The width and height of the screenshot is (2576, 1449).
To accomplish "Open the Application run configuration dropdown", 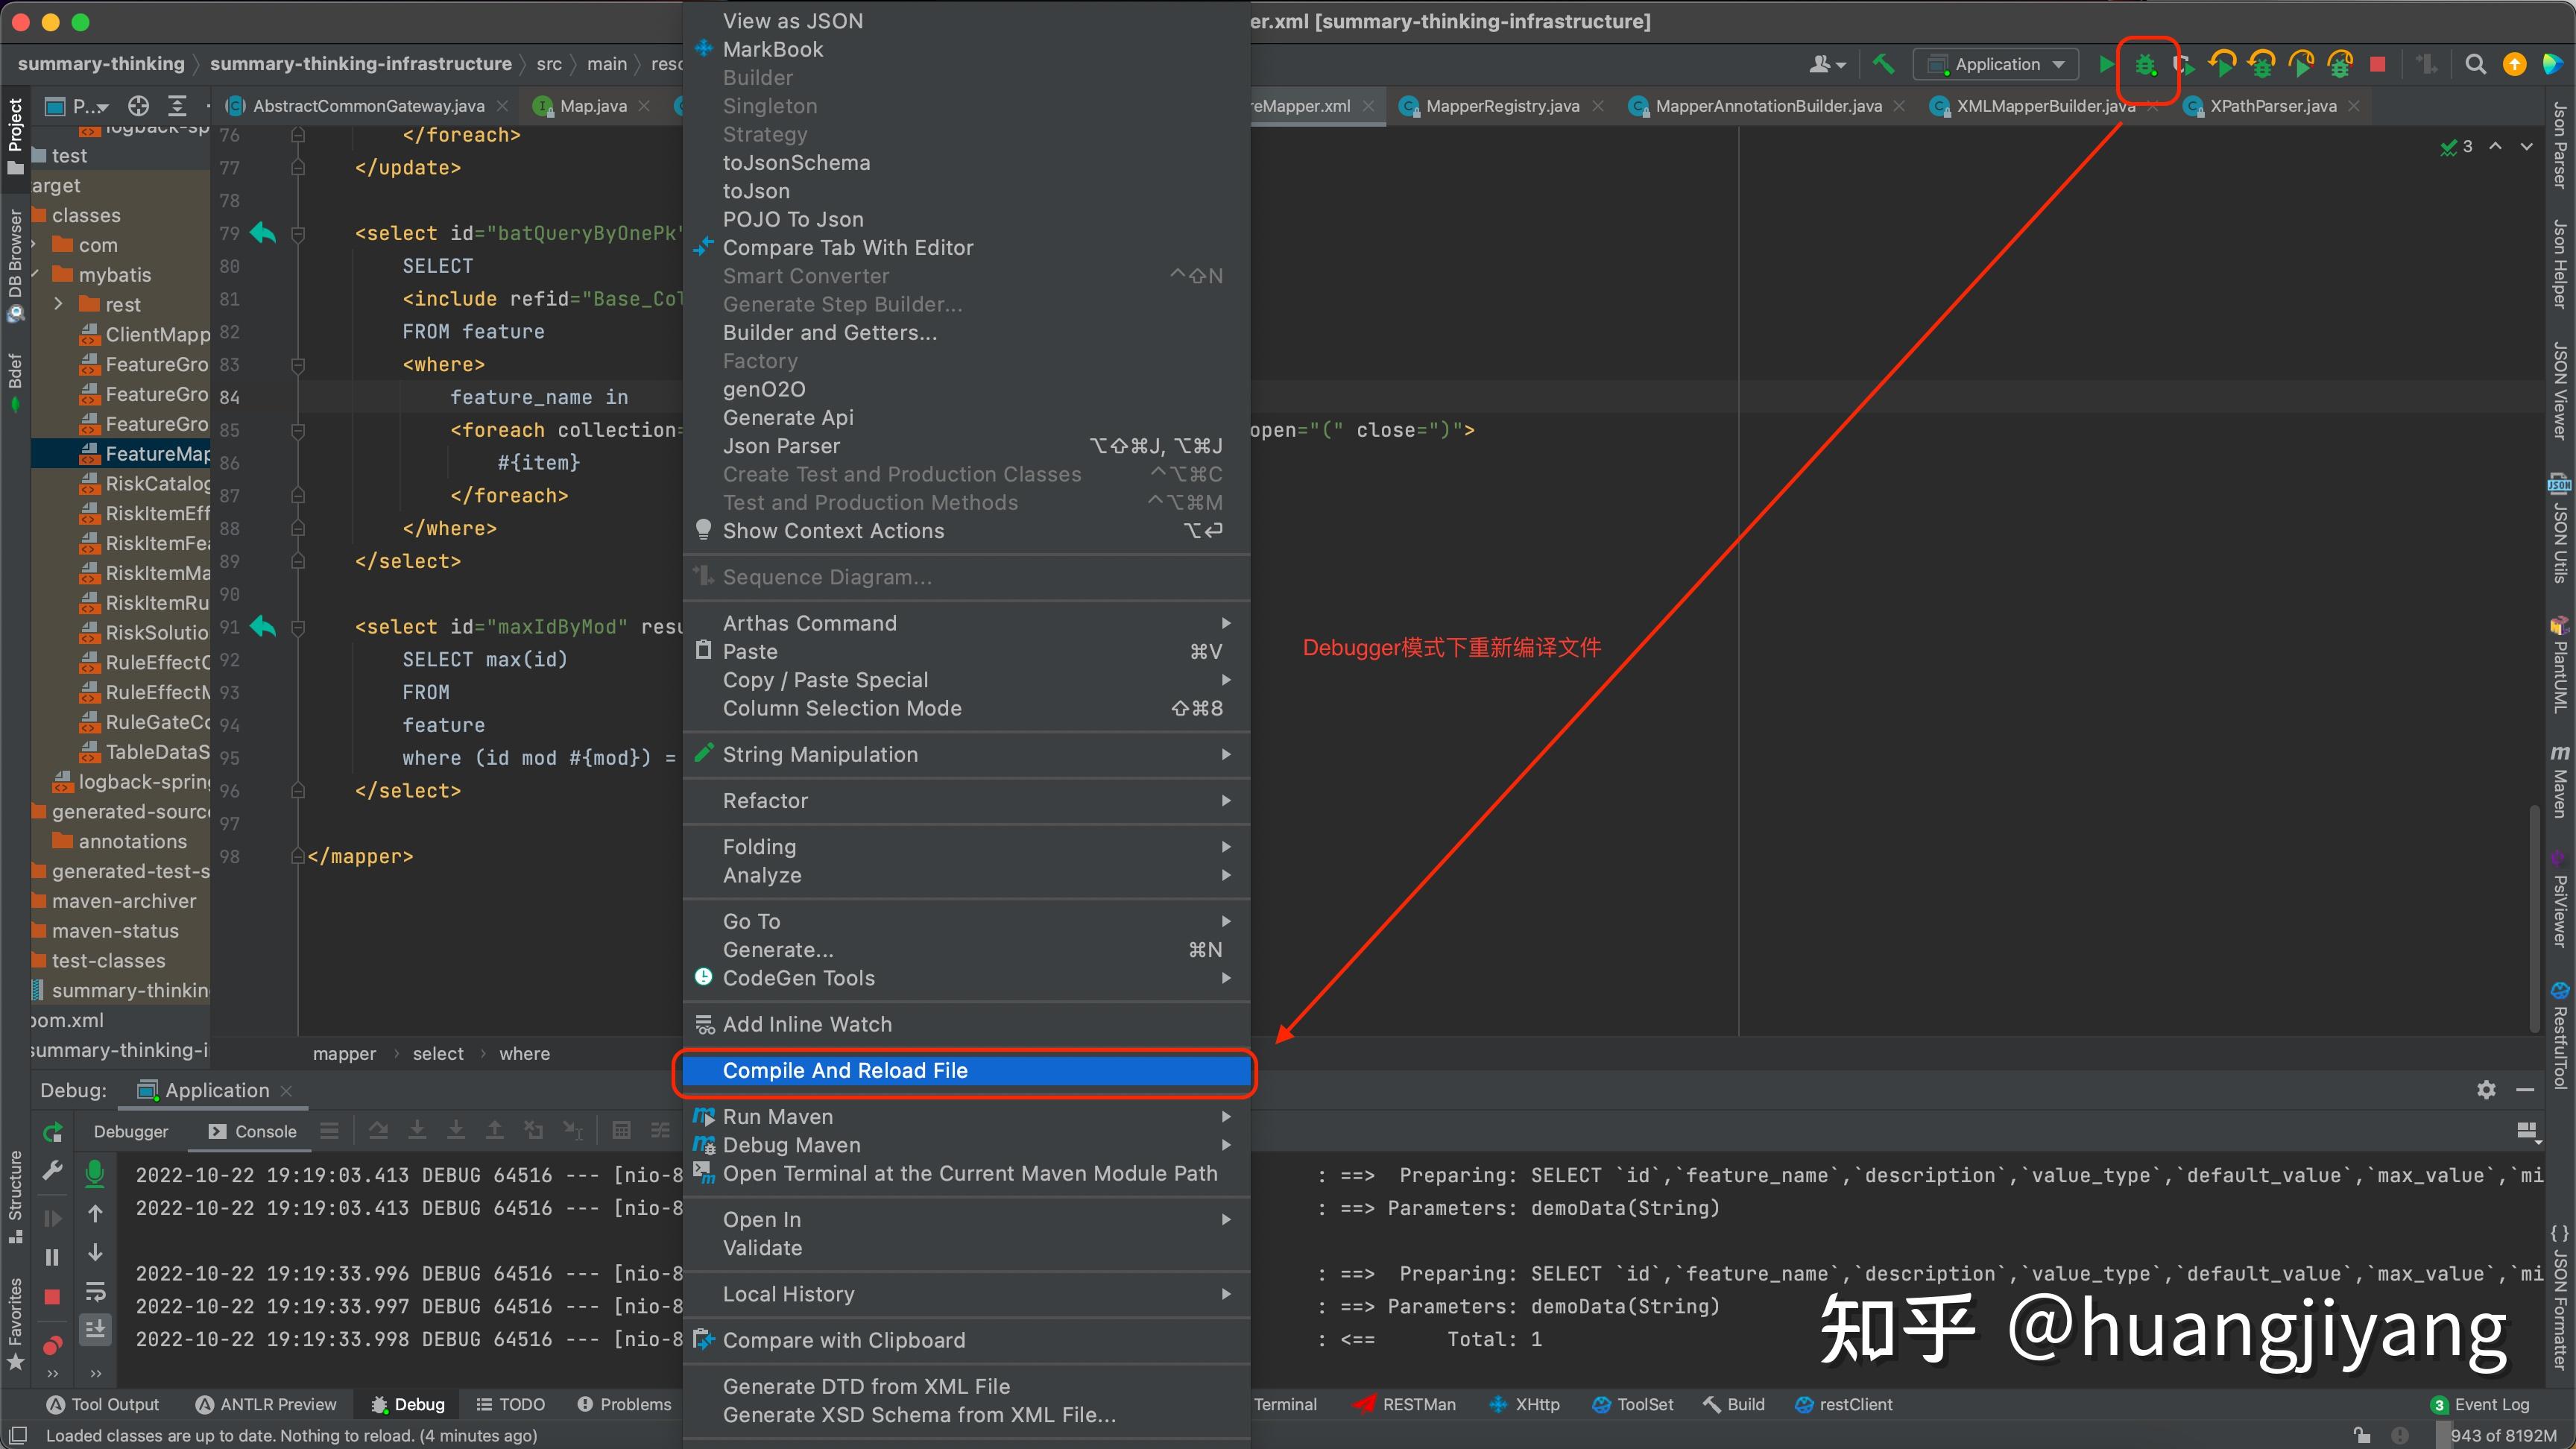I will pyautogui.click(x=1996, y=65).
